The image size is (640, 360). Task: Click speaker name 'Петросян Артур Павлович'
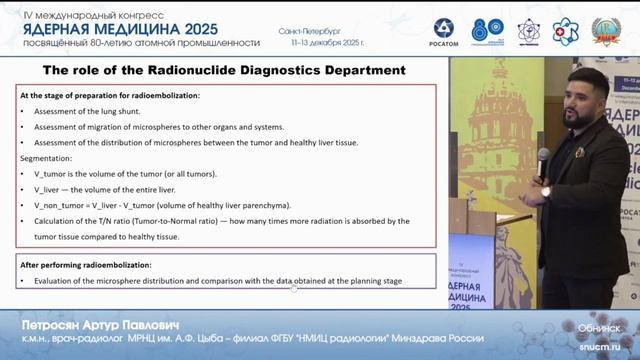tap(100, 325)
